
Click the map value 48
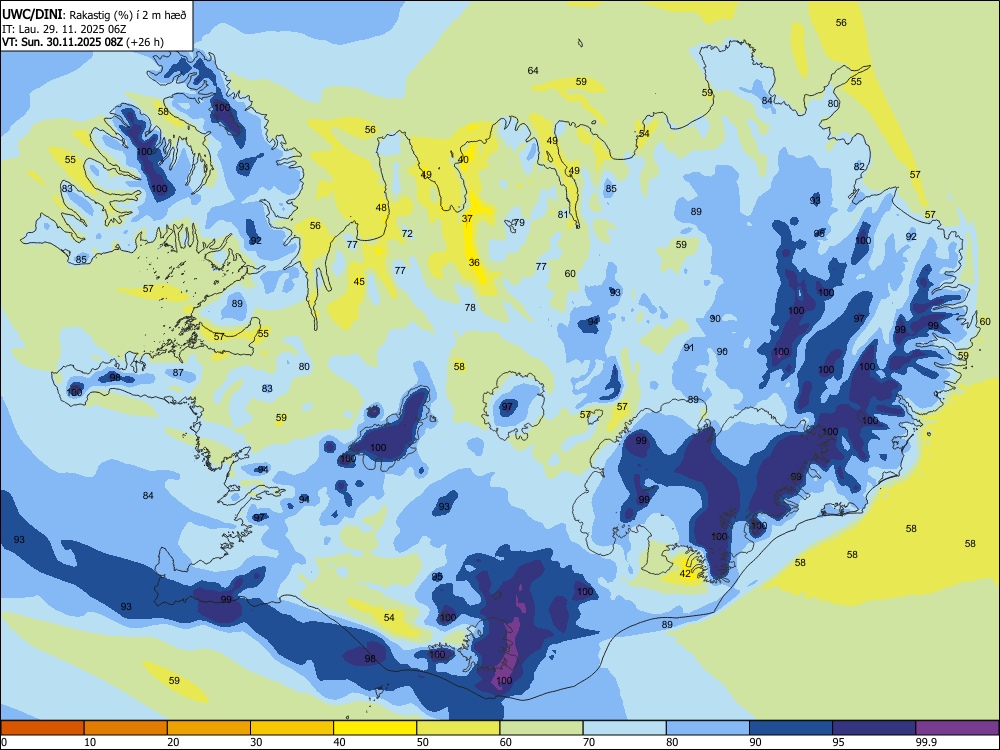point(381,207)
